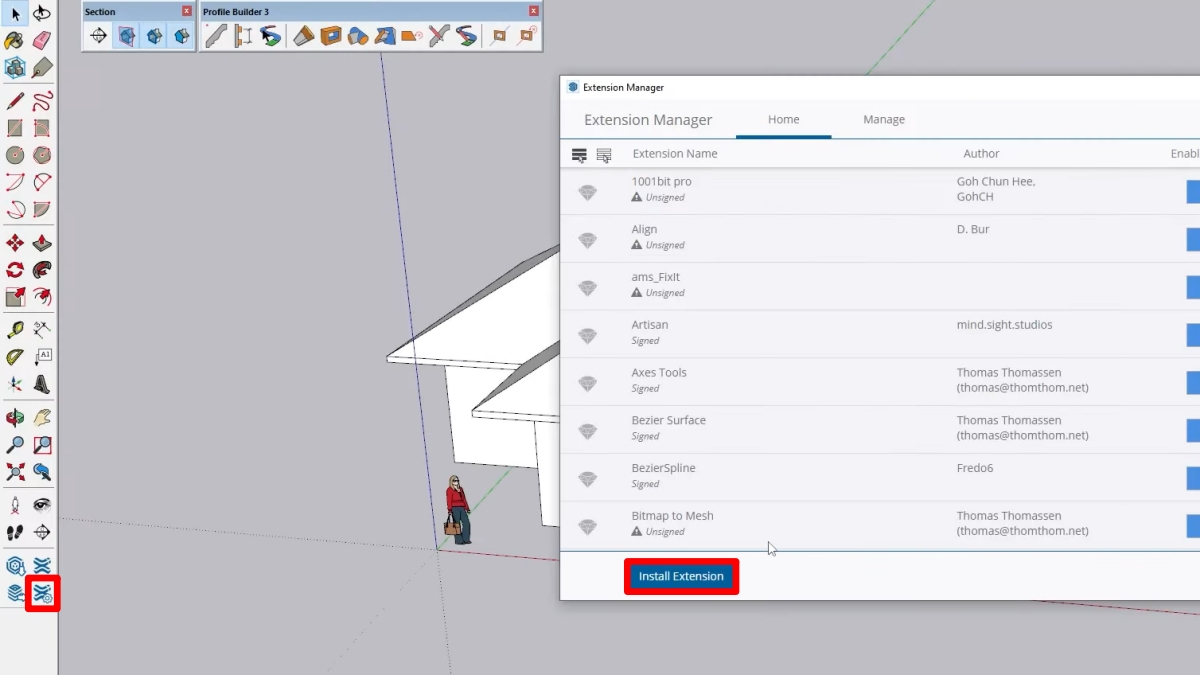Choose the Zoom Window tool
This screenshot has width=1200, height=675.
[42, 444]
